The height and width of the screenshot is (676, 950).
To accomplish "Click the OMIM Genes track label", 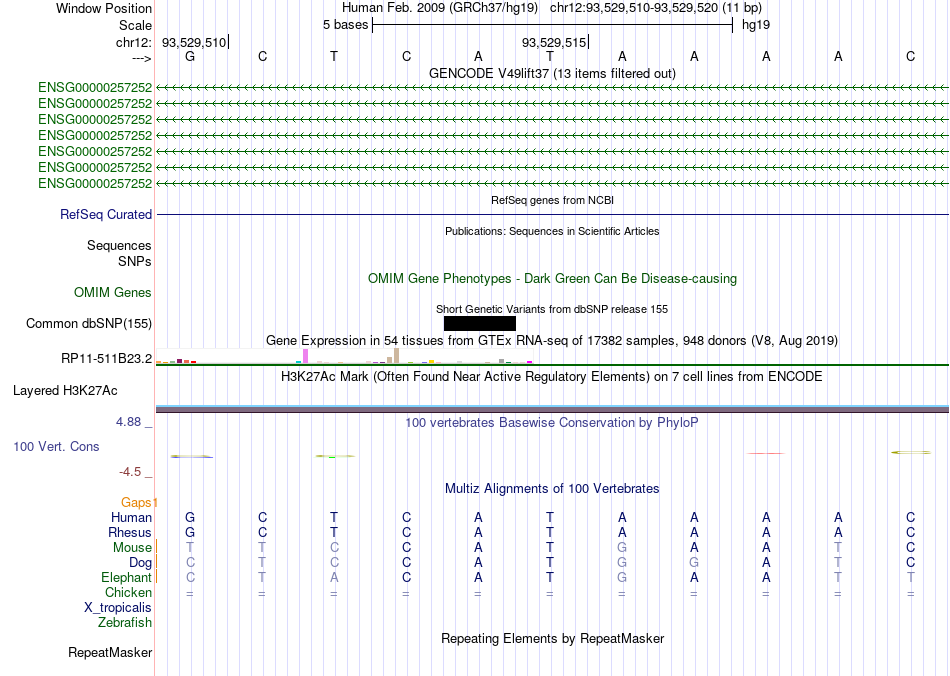I will tap(113, 293).
